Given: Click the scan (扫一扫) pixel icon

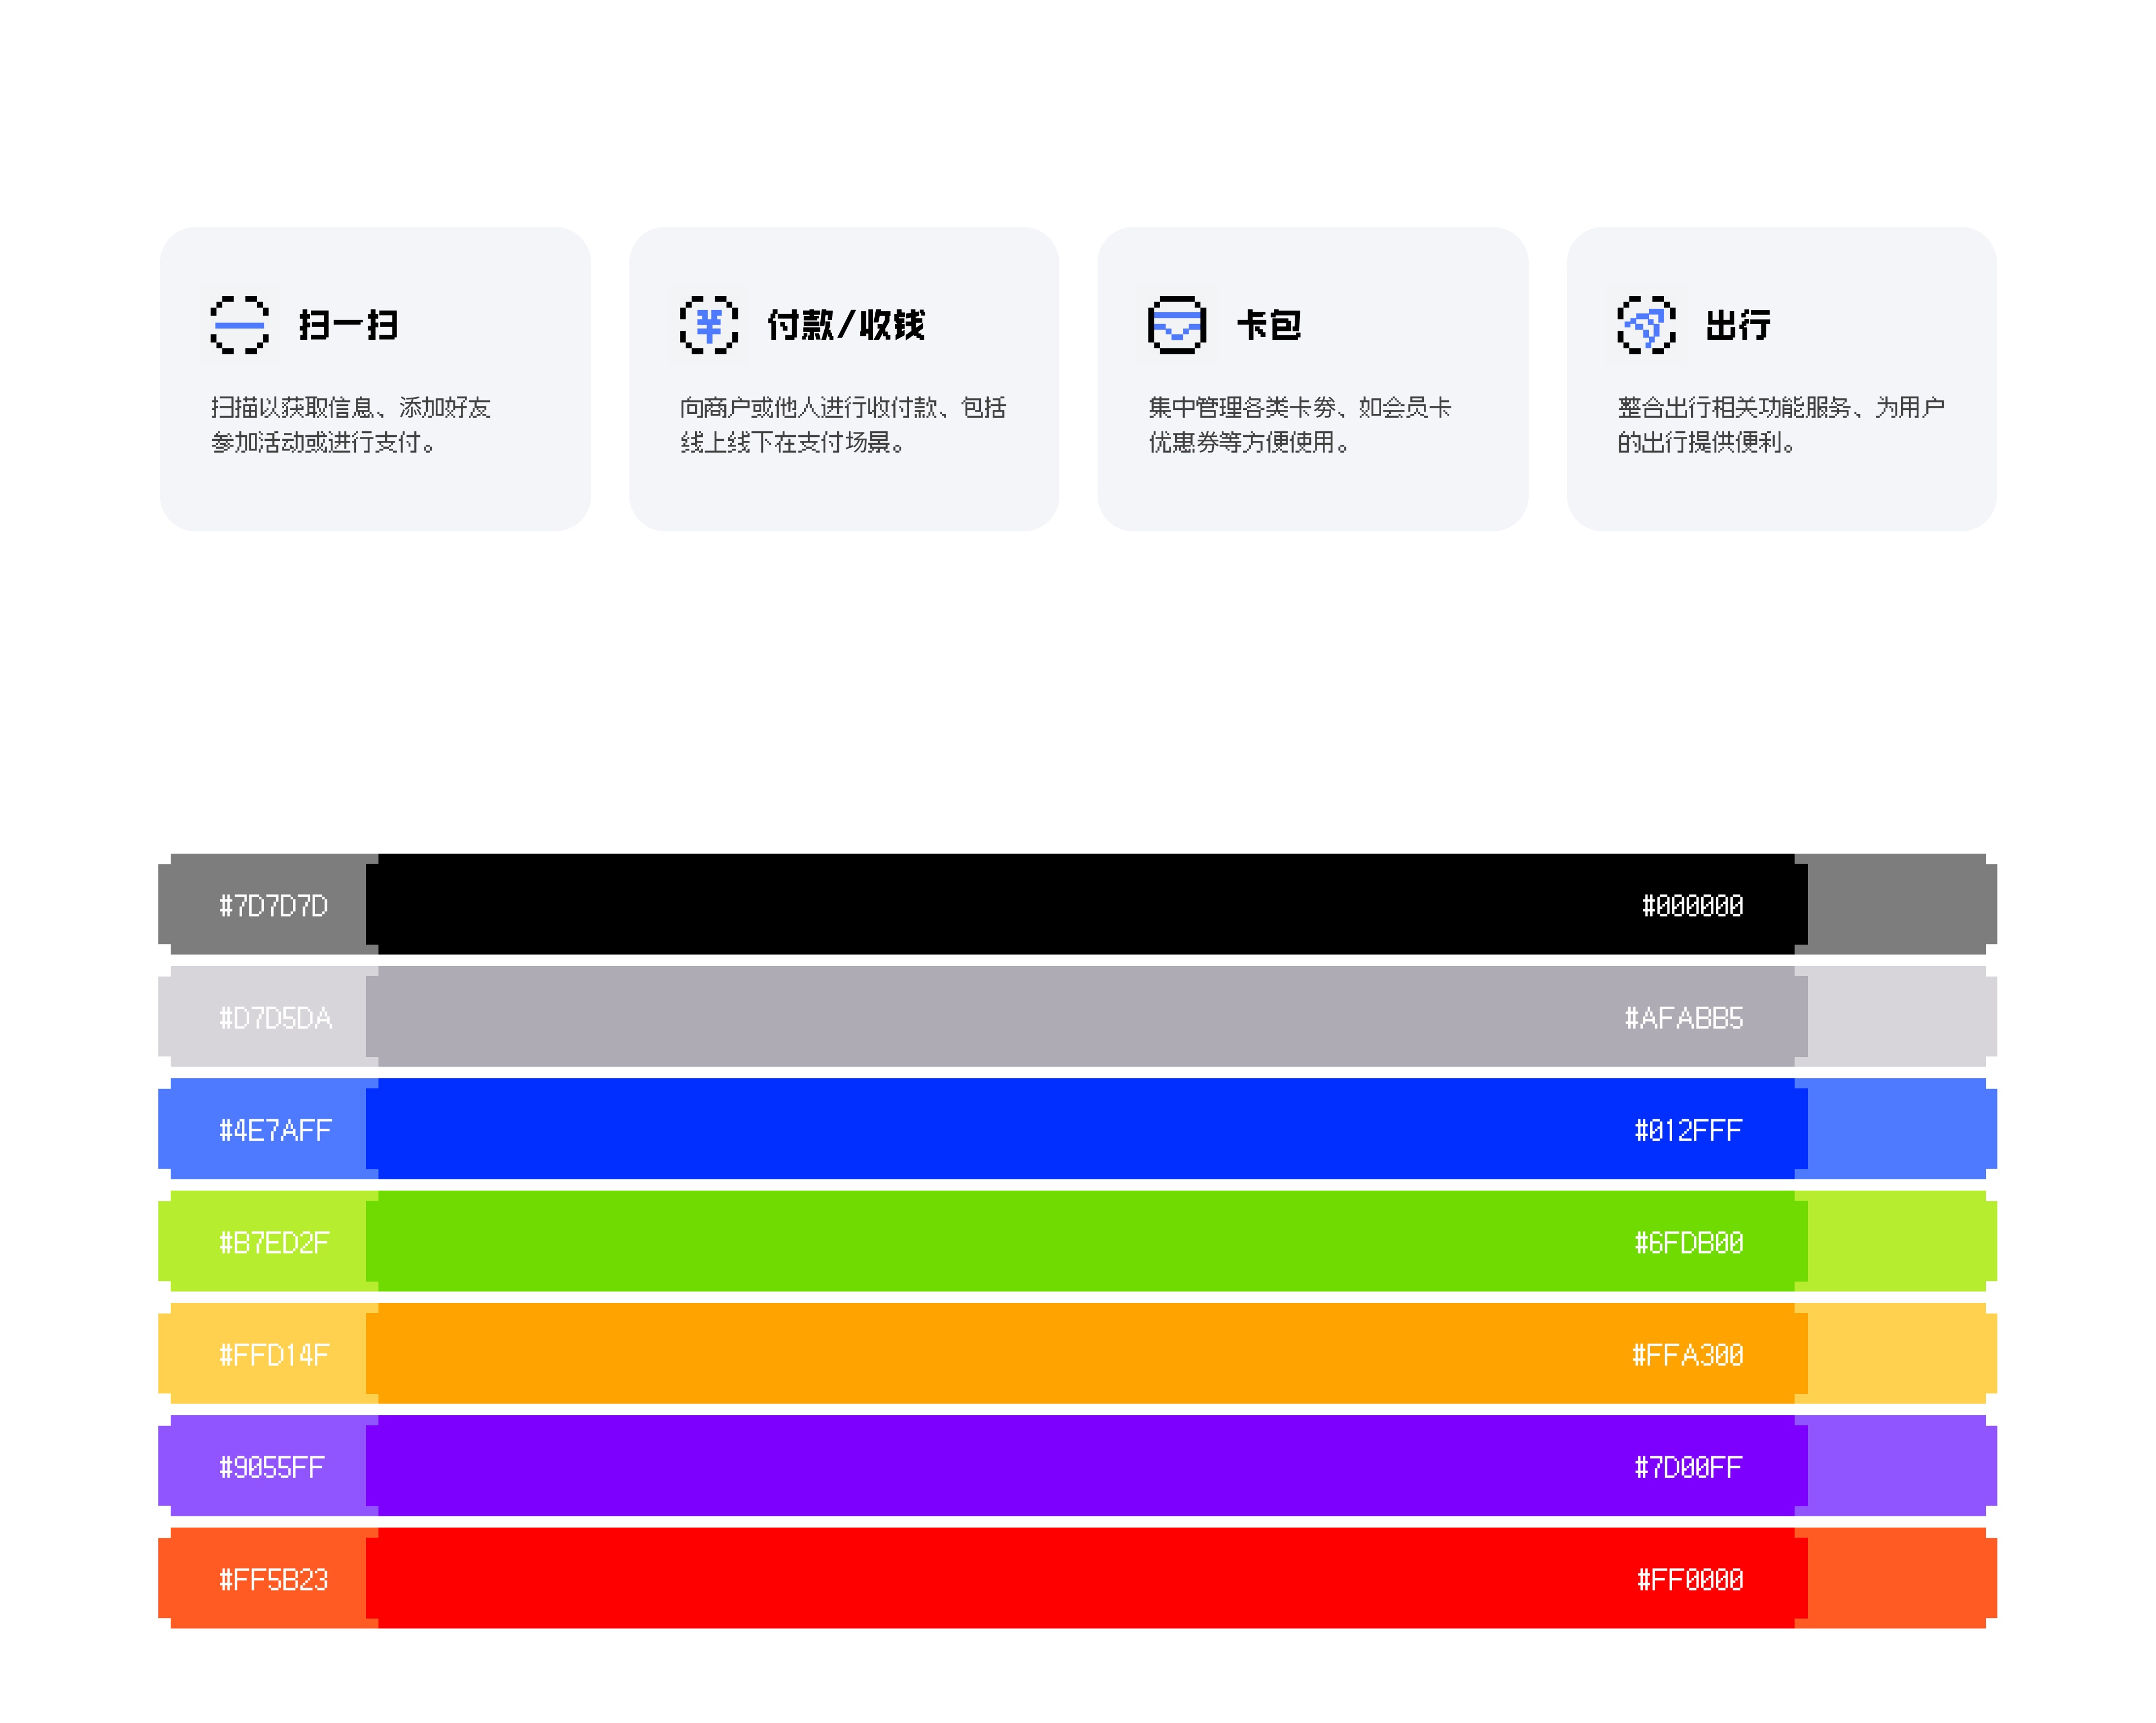Looking at the screenshot, I should click(239, 325).
